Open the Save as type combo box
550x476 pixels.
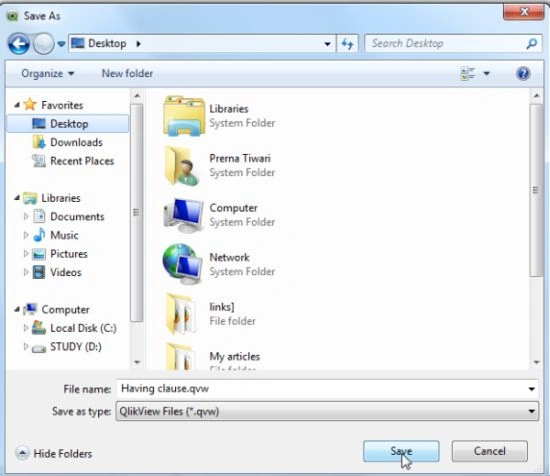pyautogui.click(x=327, y=411)
